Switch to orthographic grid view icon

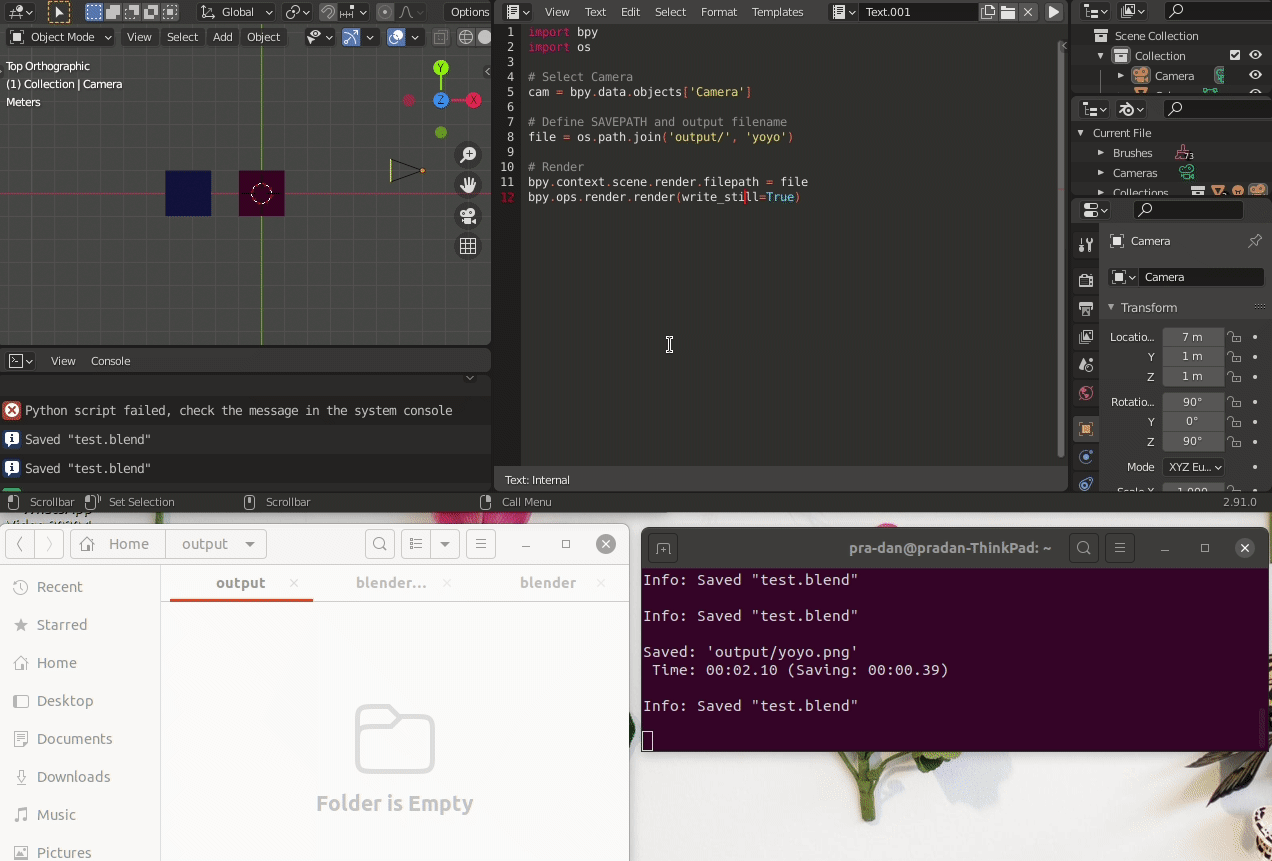pos(468,246)
